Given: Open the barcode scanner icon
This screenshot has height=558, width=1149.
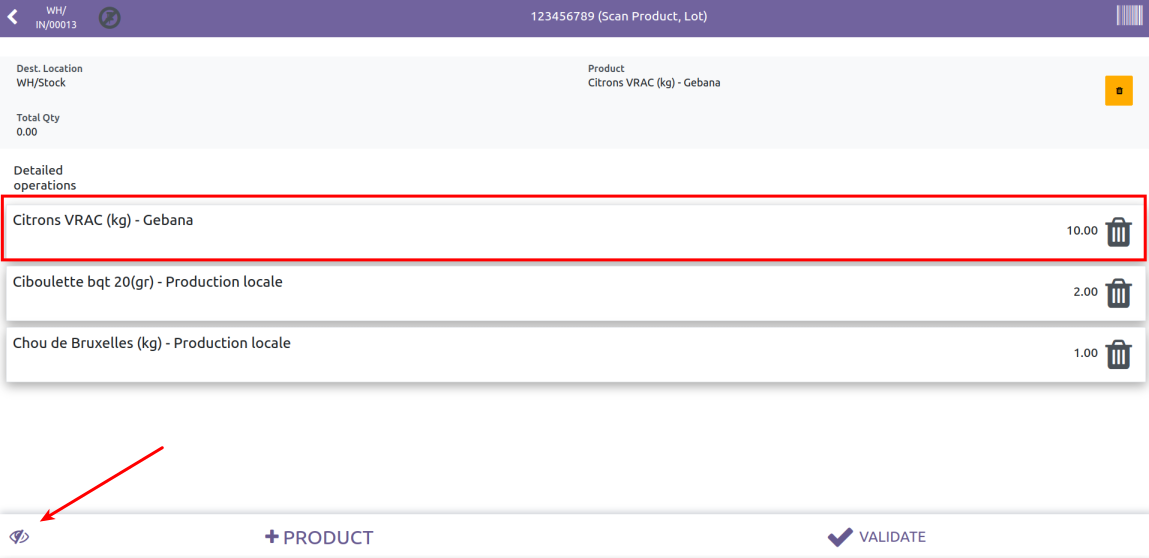Looking at the screenshot, I should (x=1129, y=16).
